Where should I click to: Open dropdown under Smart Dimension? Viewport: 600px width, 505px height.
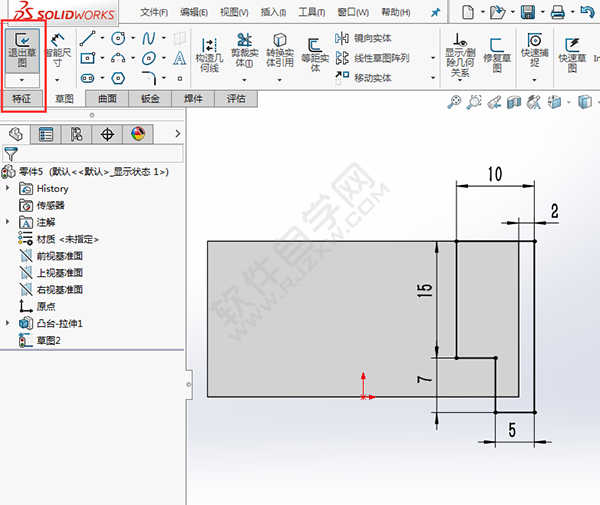(x=57, y=80)
